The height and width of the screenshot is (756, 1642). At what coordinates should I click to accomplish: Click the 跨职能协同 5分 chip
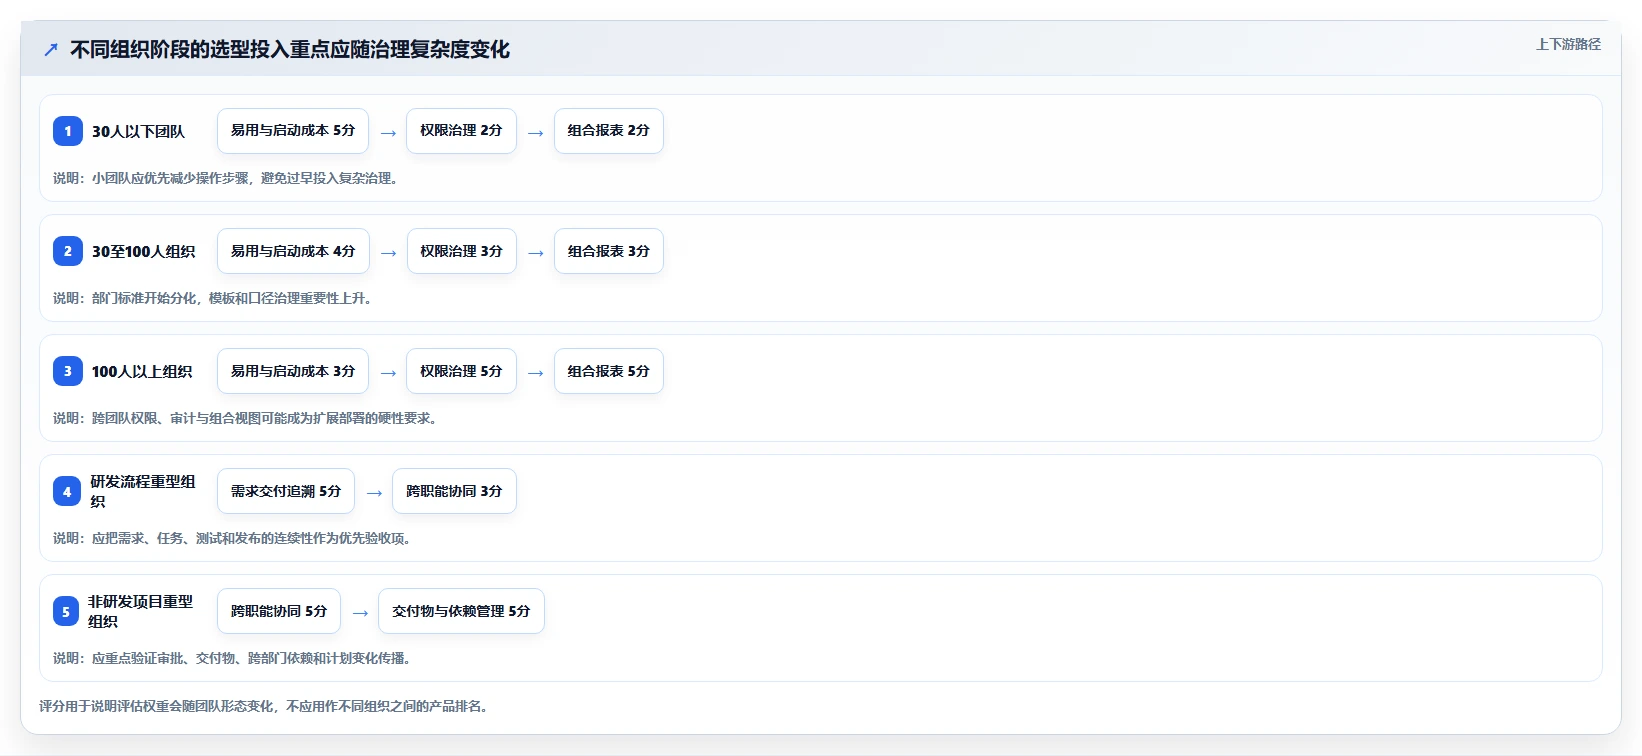[x=279, y=611]
